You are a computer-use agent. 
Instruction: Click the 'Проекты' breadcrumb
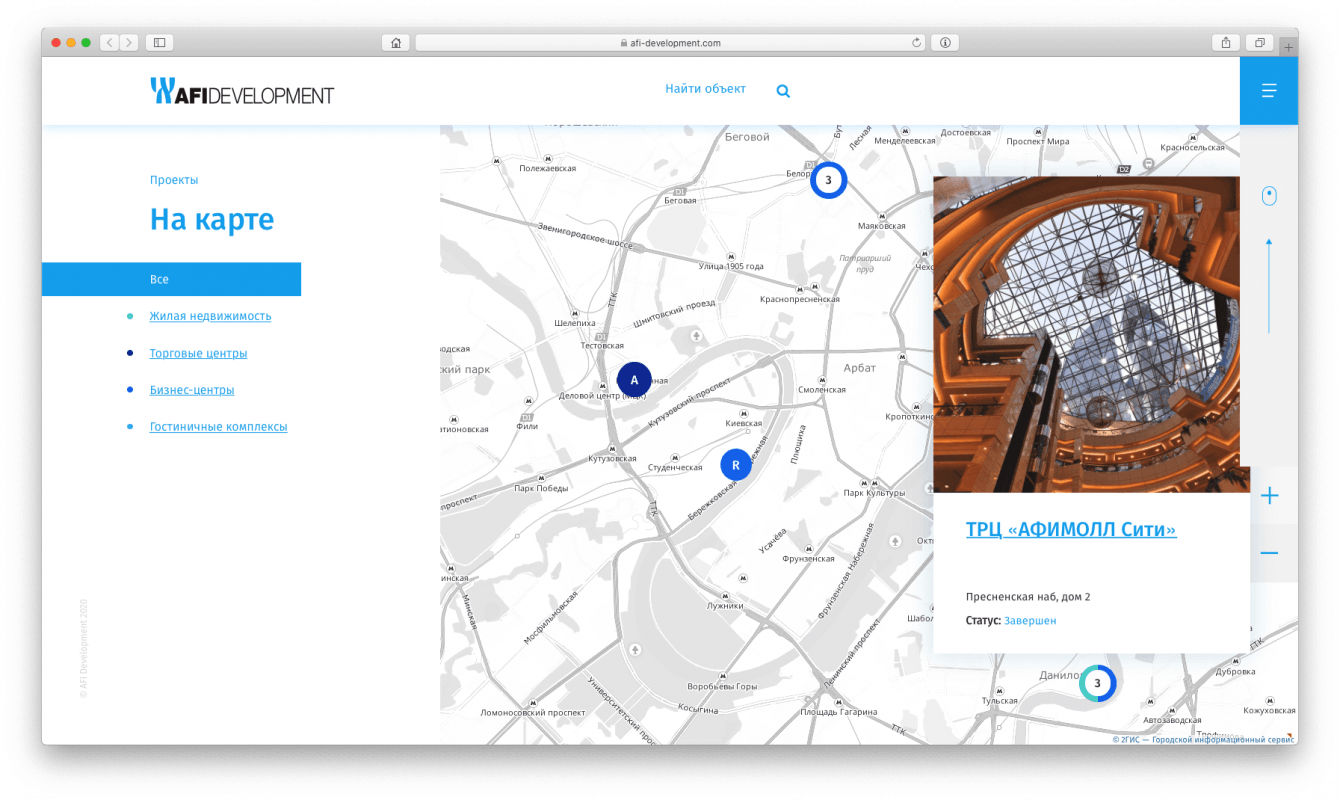coord(174,180)
